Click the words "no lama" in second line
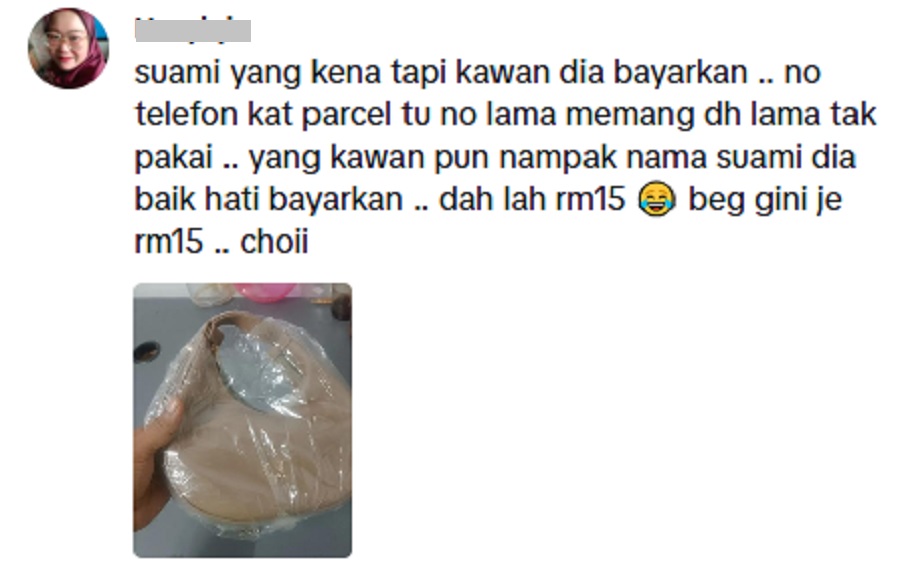The width and height of the screenshot is (900, 568). (x=498, y=115)
